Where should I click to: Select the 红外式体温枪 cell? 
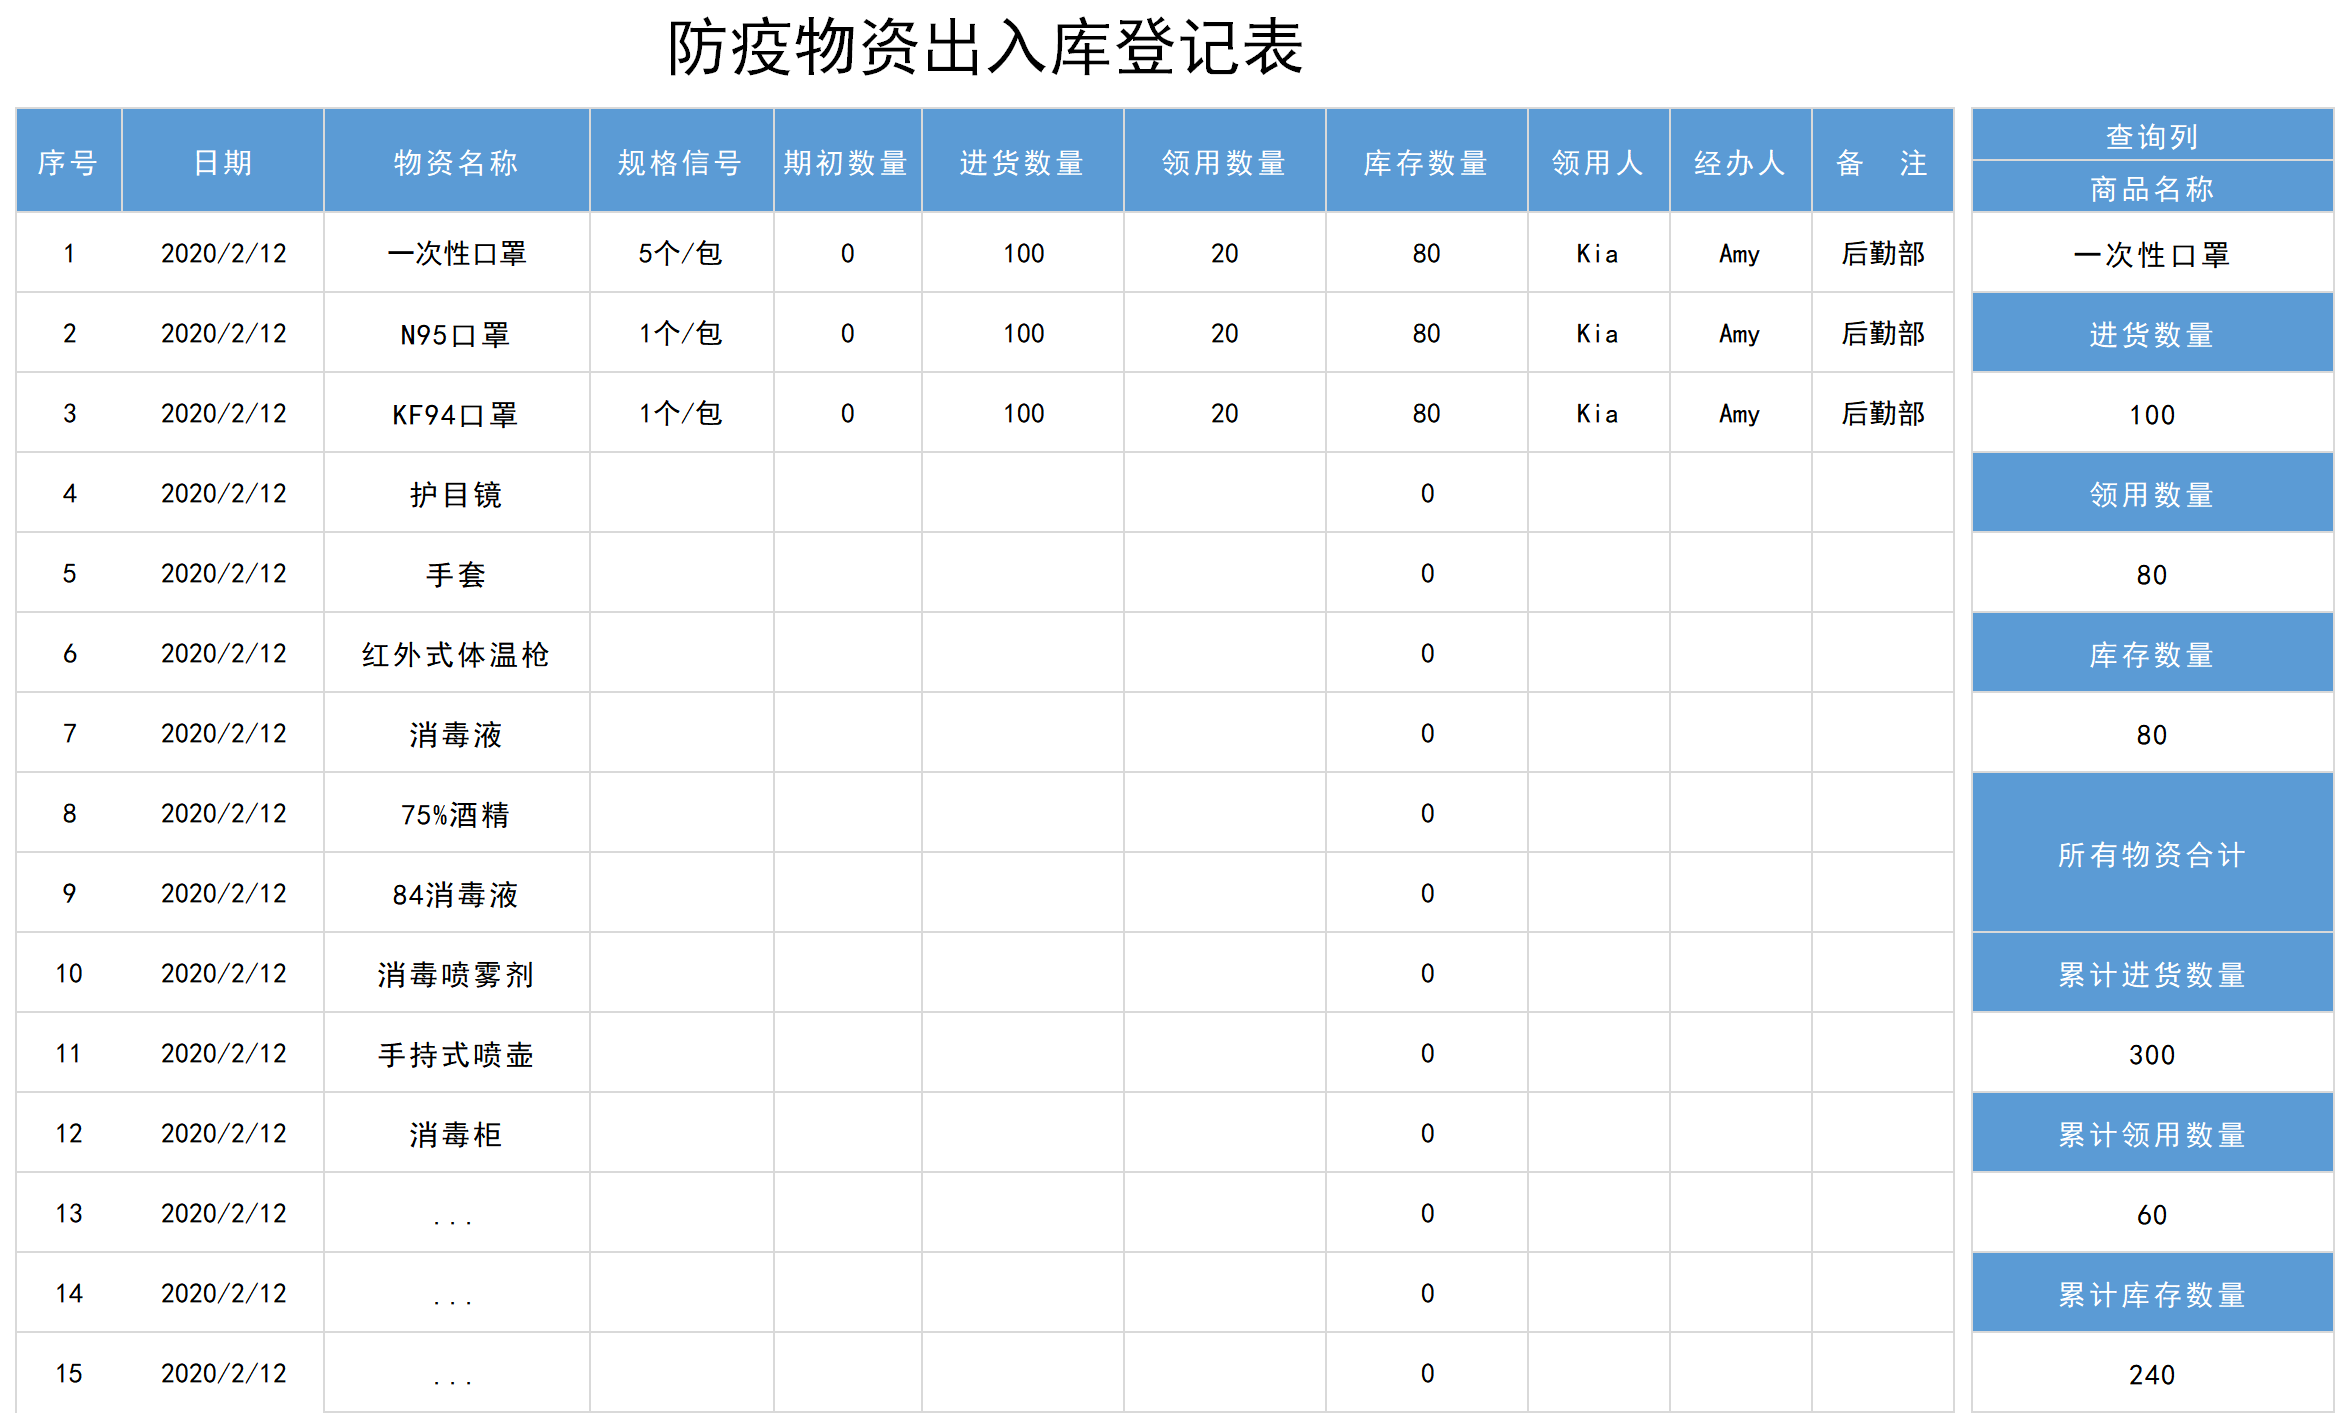[x=456, y=654]
